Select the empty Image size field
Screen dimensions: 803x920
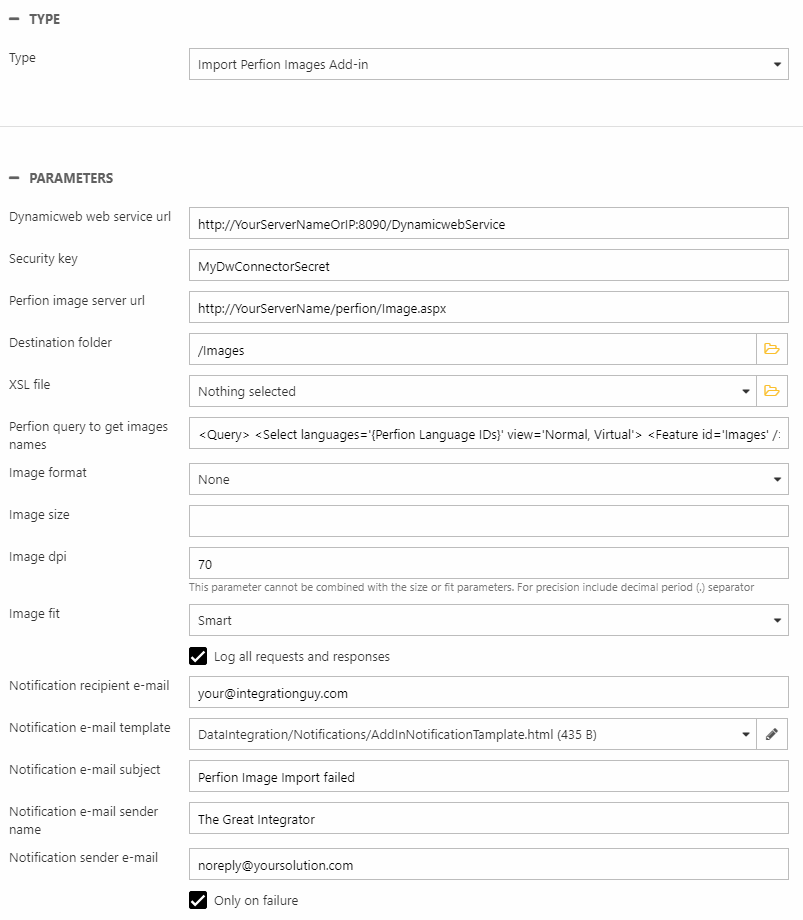pyautogui.click(x=488, y=521)
